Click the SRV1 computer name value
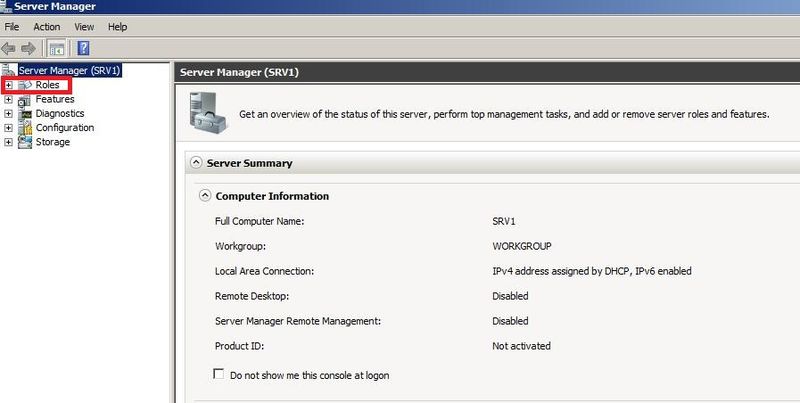The height and width of the screenshot is (403, 800). [504, 221]
